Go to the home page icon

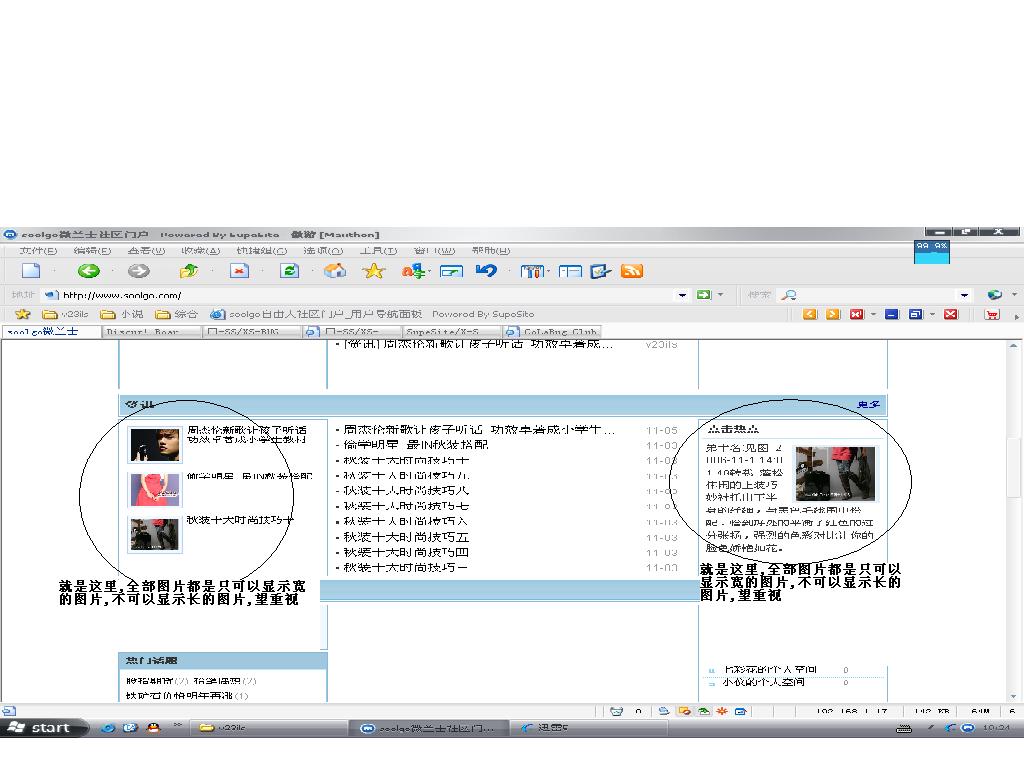click(335, 271)
